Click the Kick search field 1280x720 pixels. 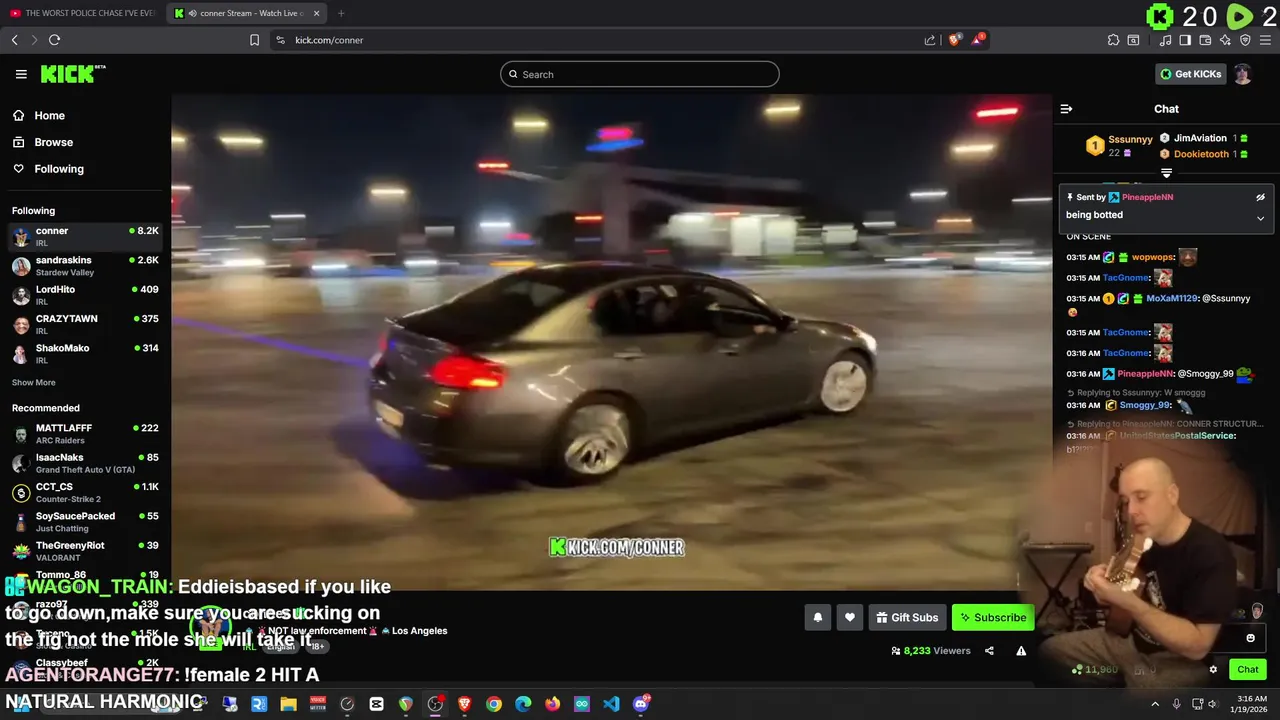[x=640, y=74]
